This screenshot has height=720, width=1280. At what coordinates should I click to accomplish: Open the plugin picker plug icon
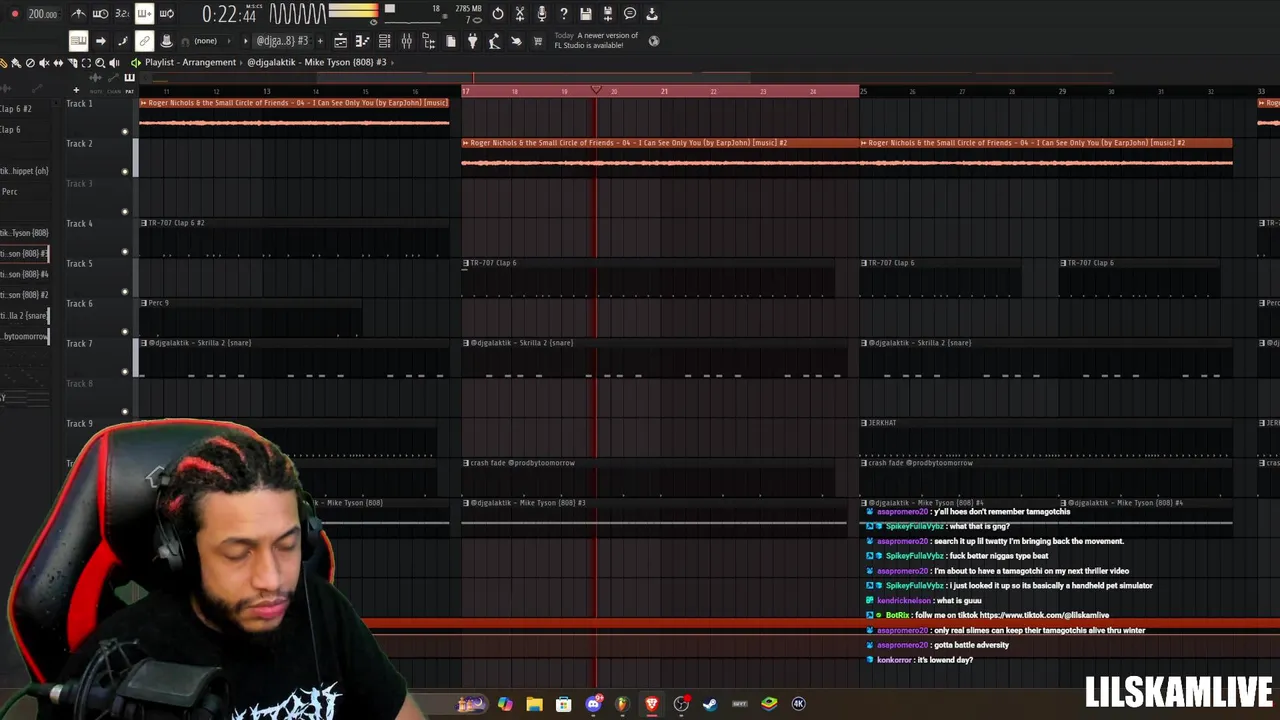pyautogui.click(x=473, y=41)
